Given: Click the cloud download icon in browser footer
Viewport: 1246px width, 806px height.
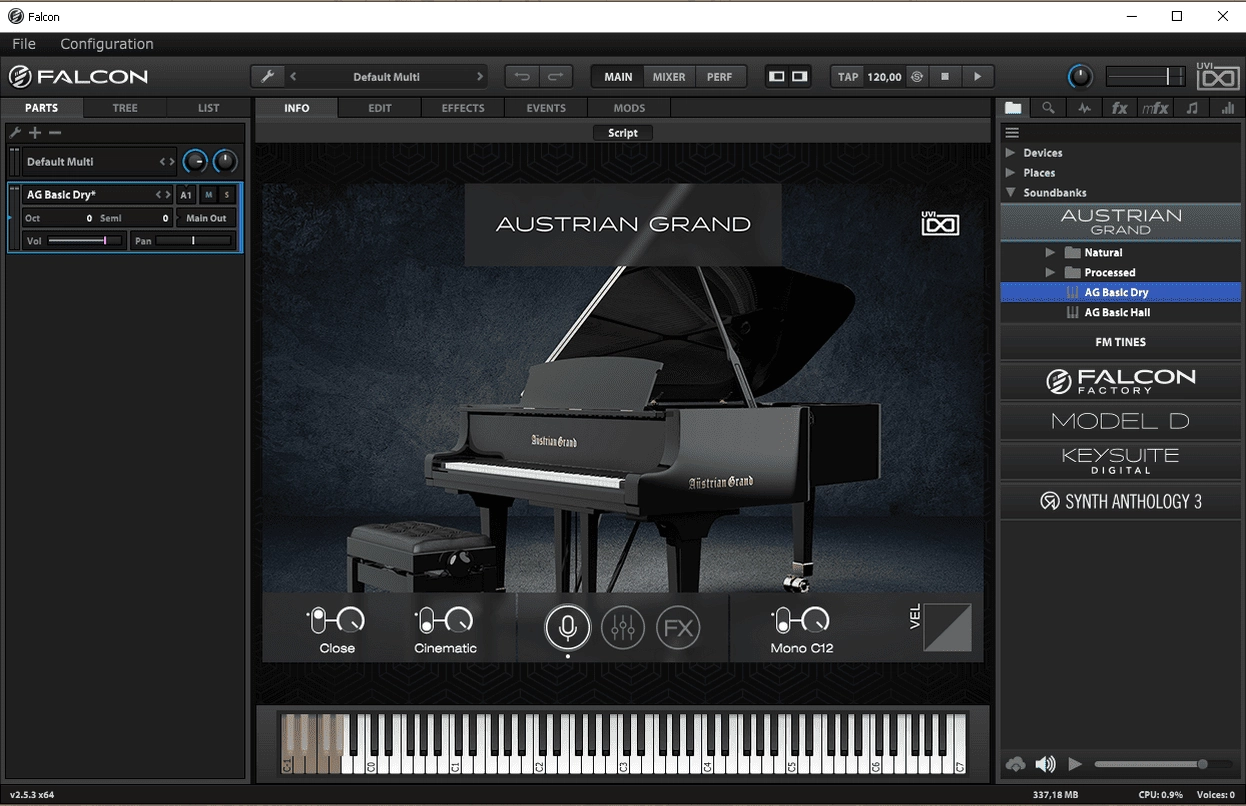Looking at the screenshot, I should click(x=1016, y=764).
